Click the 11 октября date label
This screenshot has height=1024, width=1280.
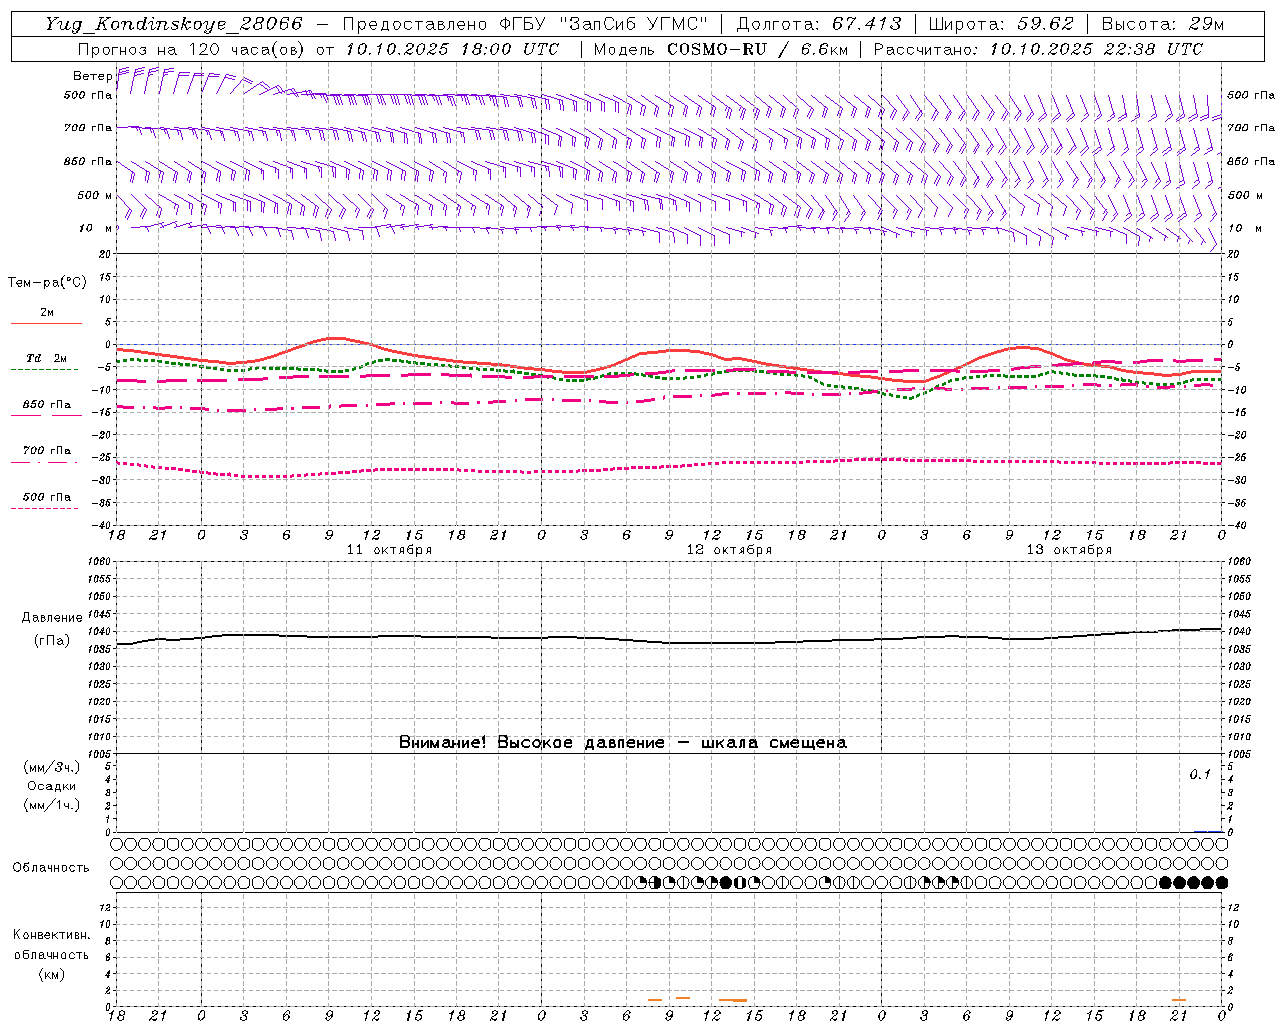pyautogui.click(x=389, y=550)
